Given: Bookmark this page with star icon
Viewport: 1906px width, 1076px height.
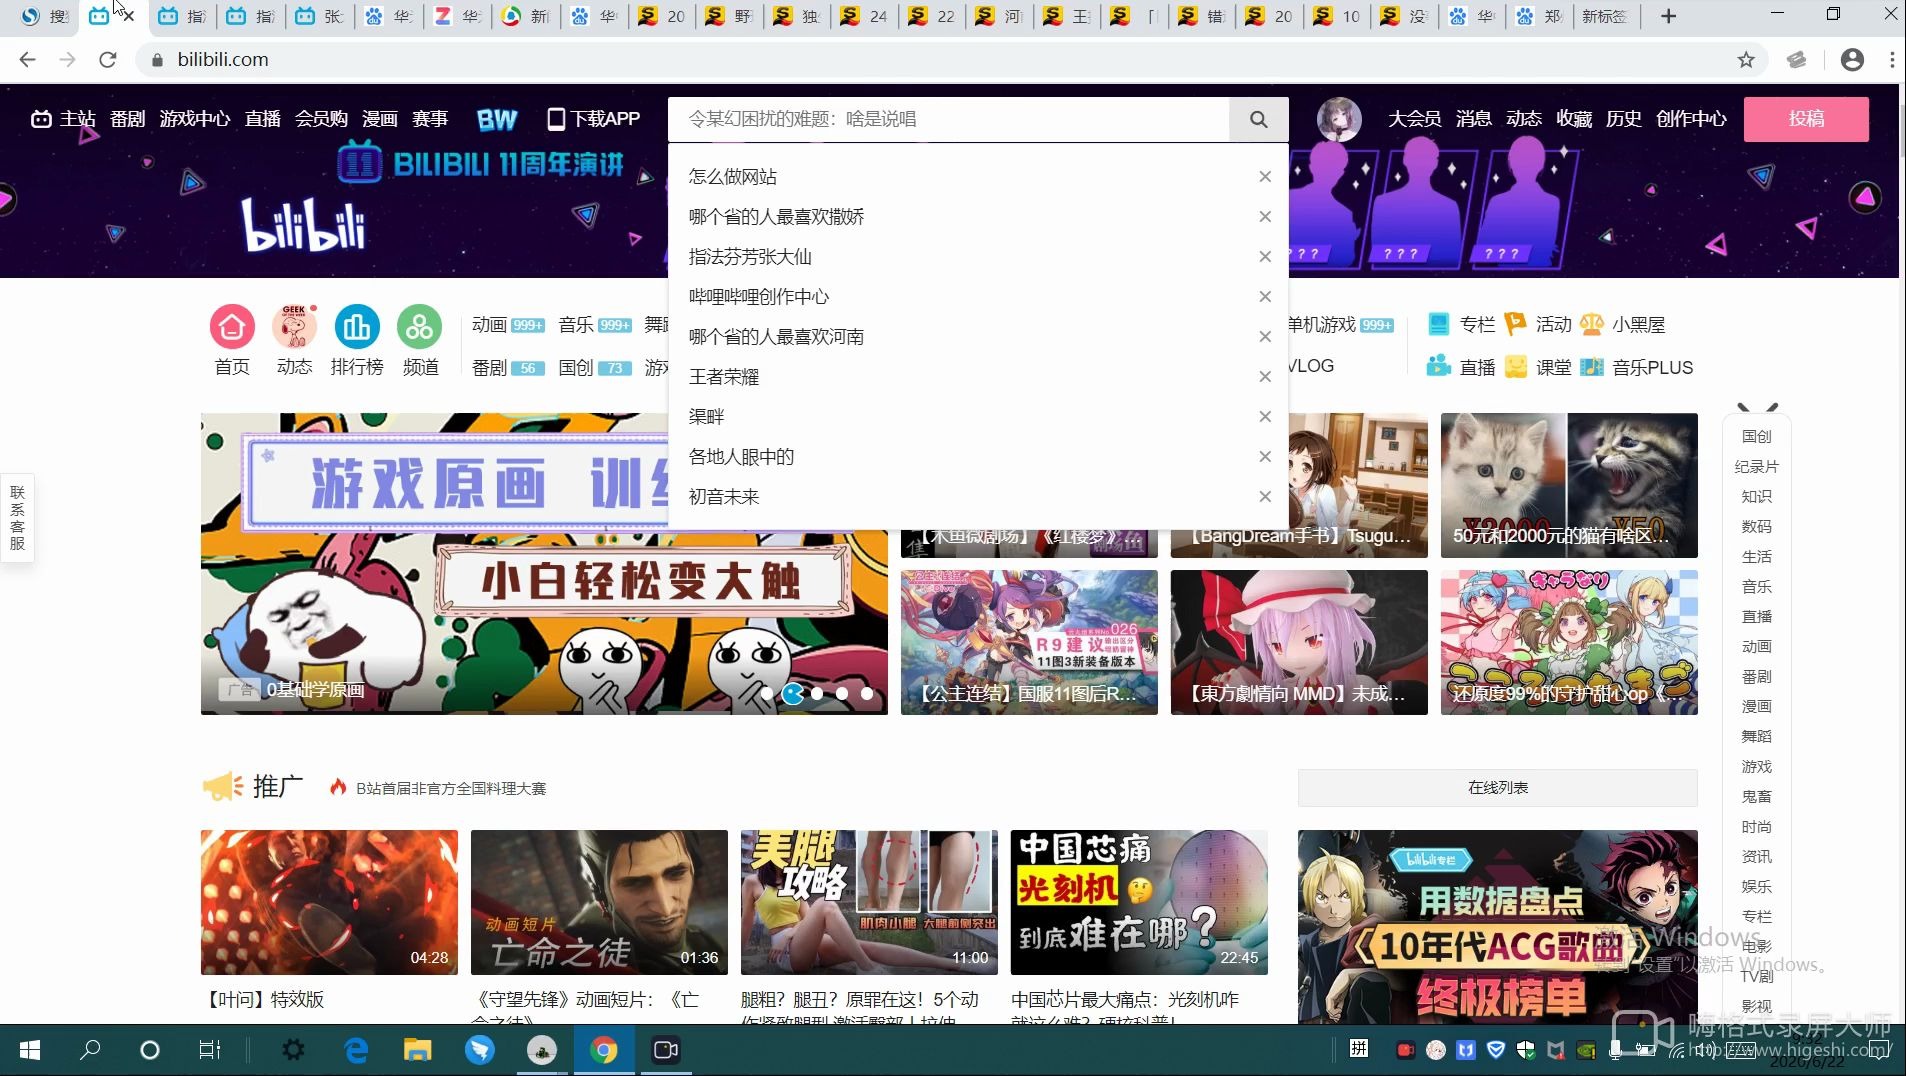Looking at the screenshot, I should [1746, 60].
